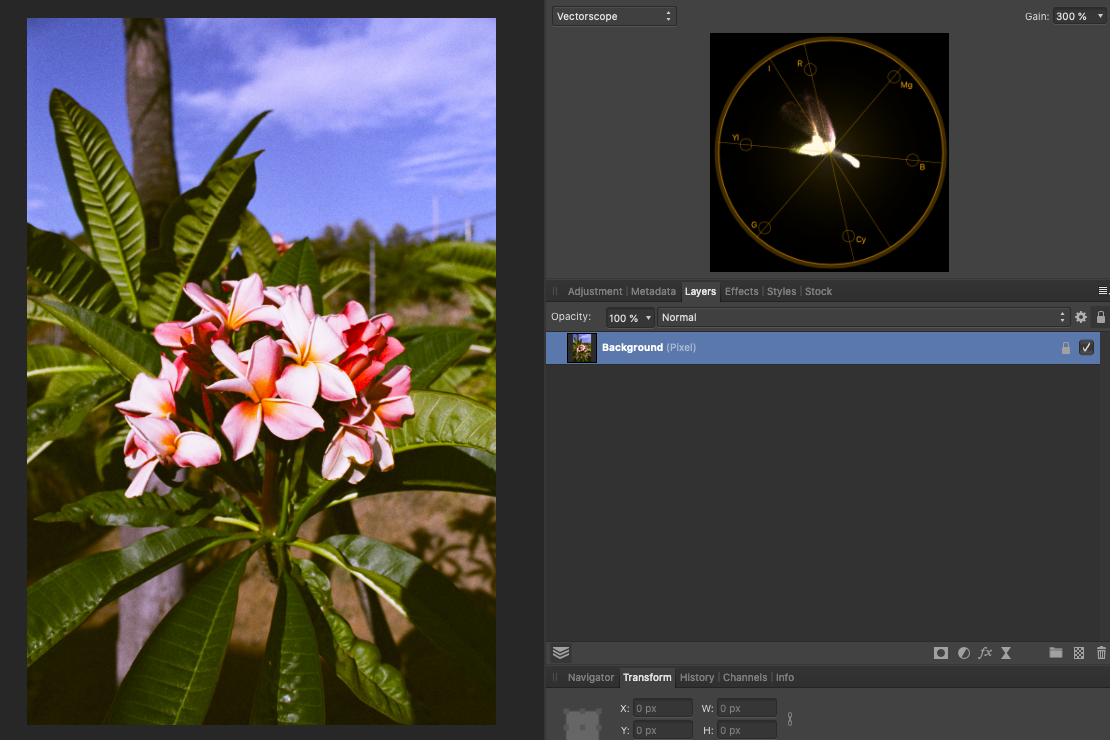Add a new pixel layer
1110x740 pixels.
pyautogui.click(x=1079, y=653)
